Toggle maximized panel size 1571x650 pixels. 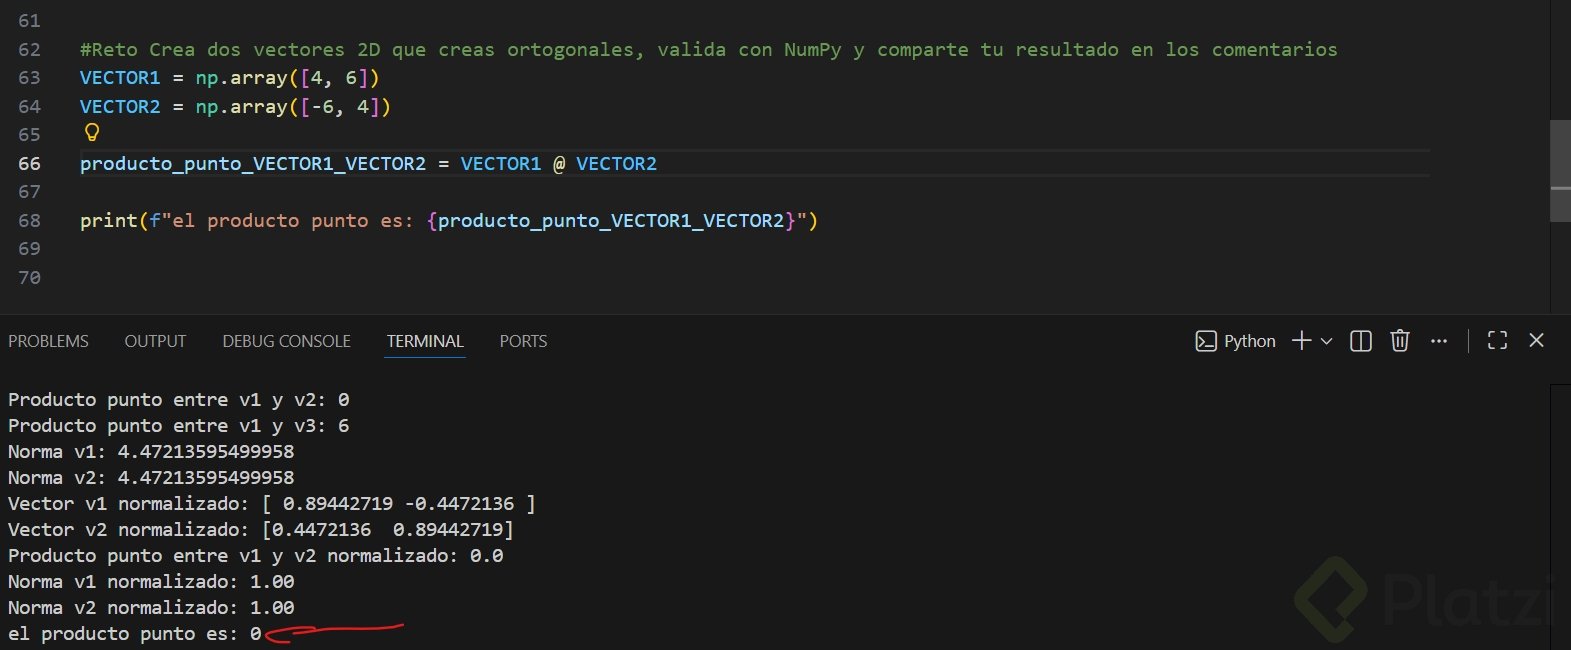[1497, 341]
